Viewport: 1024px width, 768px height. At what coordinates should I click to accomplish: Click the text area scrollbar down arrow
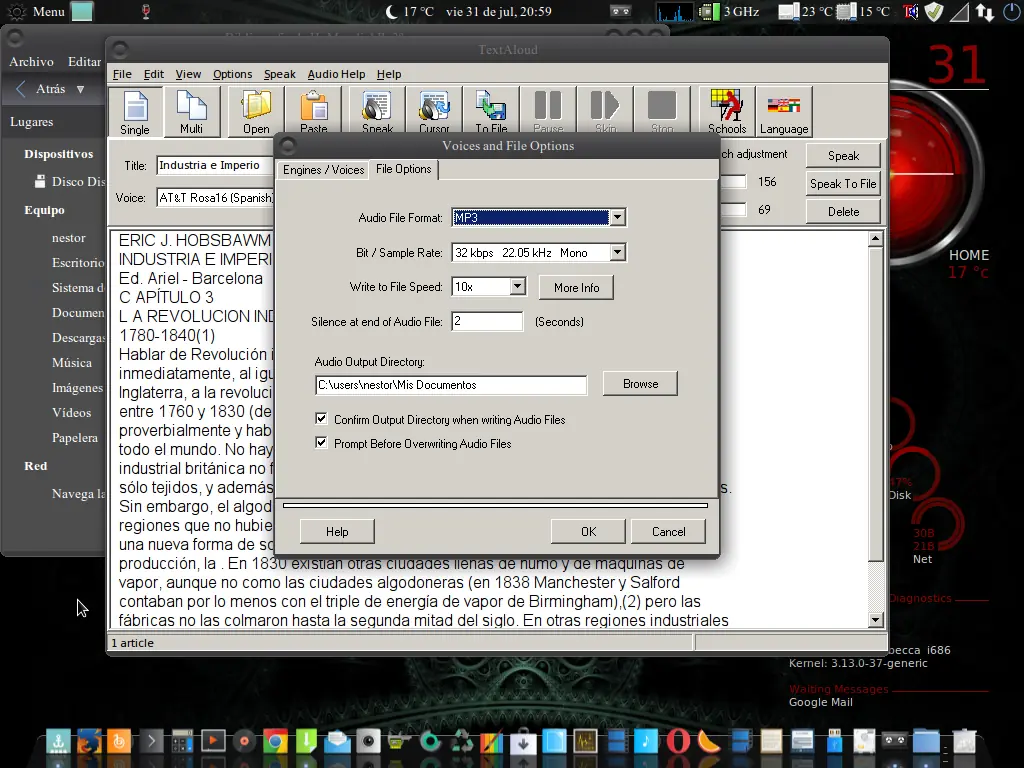[x=876, y=619]
